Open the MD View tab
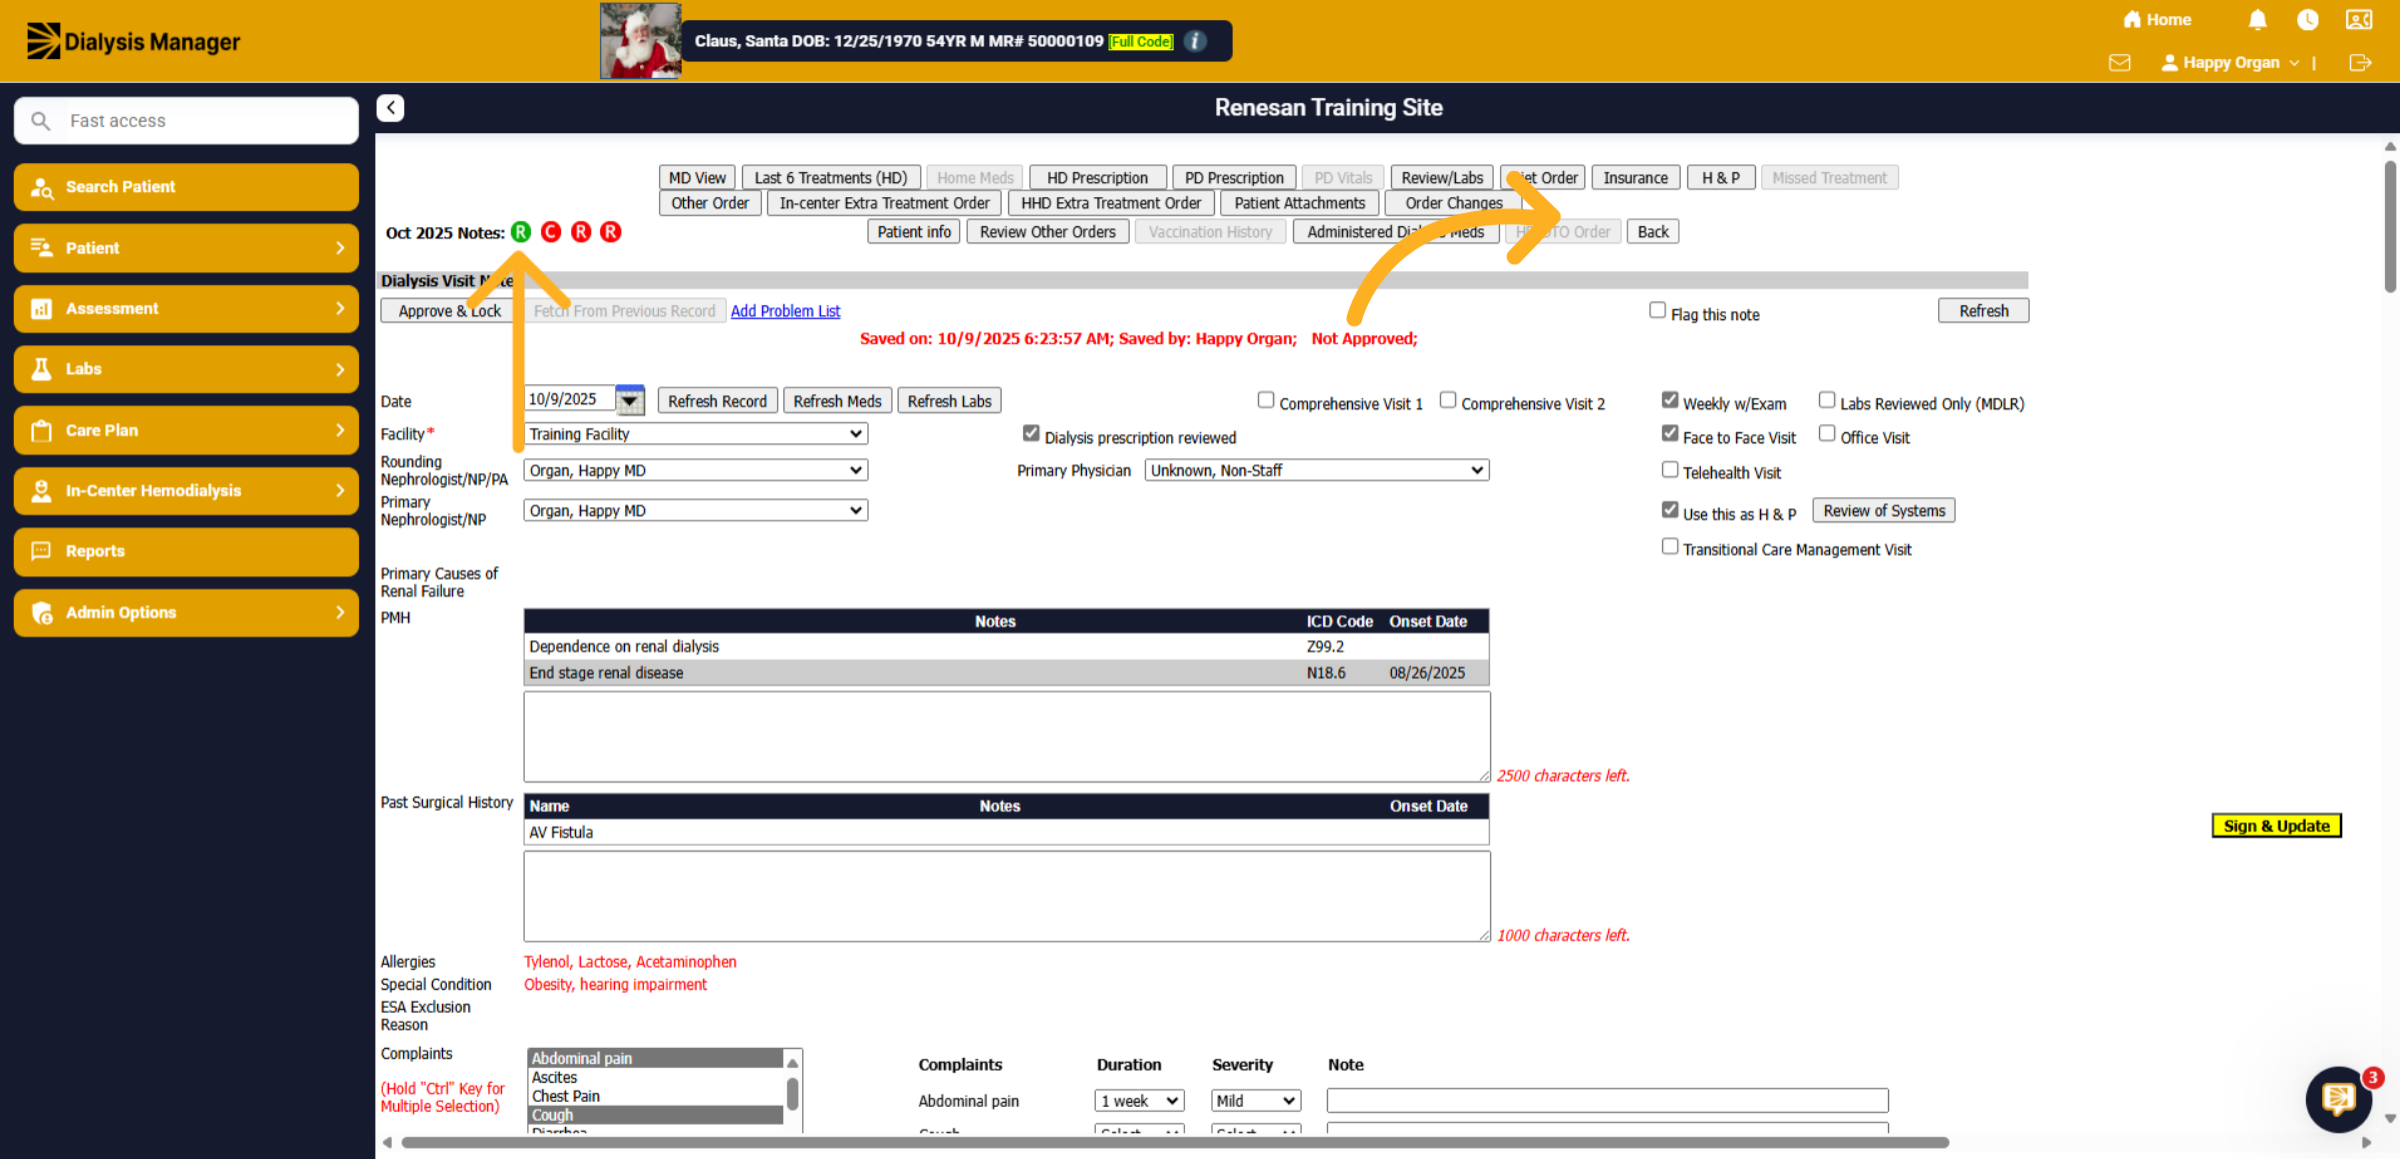The image size is (2400, 1159). click(x=697, y=178)
